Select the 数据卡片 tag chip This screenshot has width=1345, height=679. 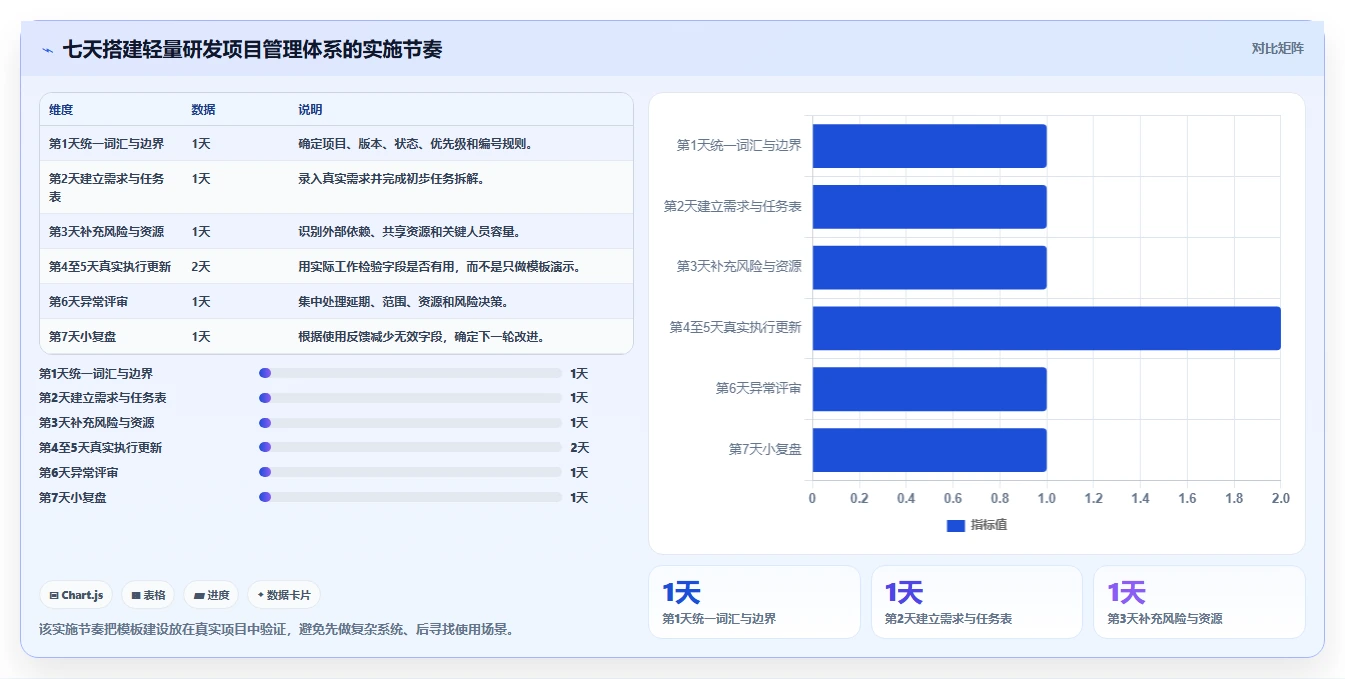pyautogui.click(x=284, y=595)
